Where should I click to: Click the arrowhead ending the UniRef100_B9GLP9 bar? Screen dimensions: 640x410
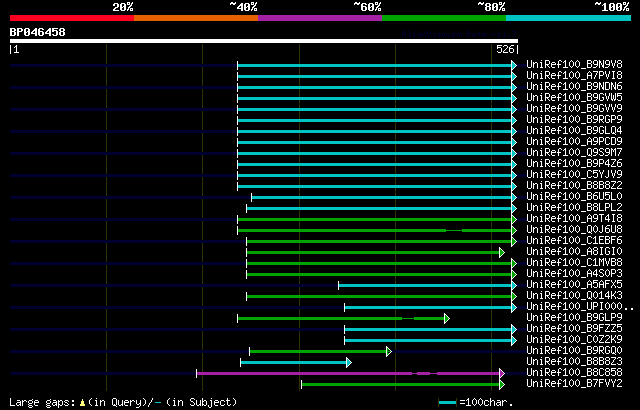447,319
